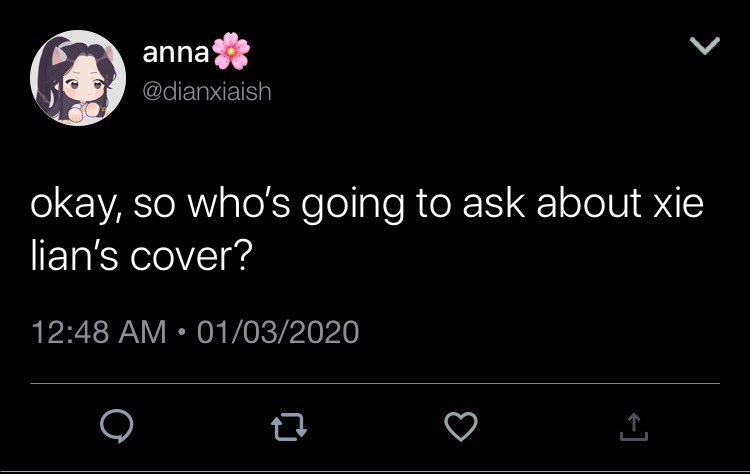Open the 12:48 AM timestamp link

(x=99, y=332)
